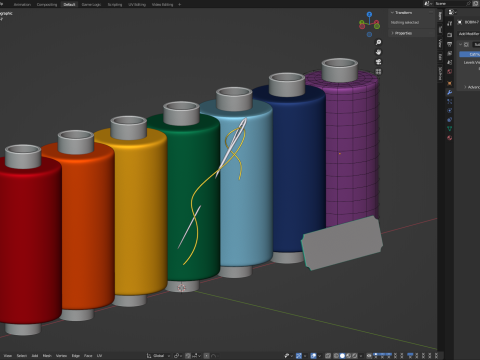Open the Mesh menu in viewport header

(x=47, y=356)
